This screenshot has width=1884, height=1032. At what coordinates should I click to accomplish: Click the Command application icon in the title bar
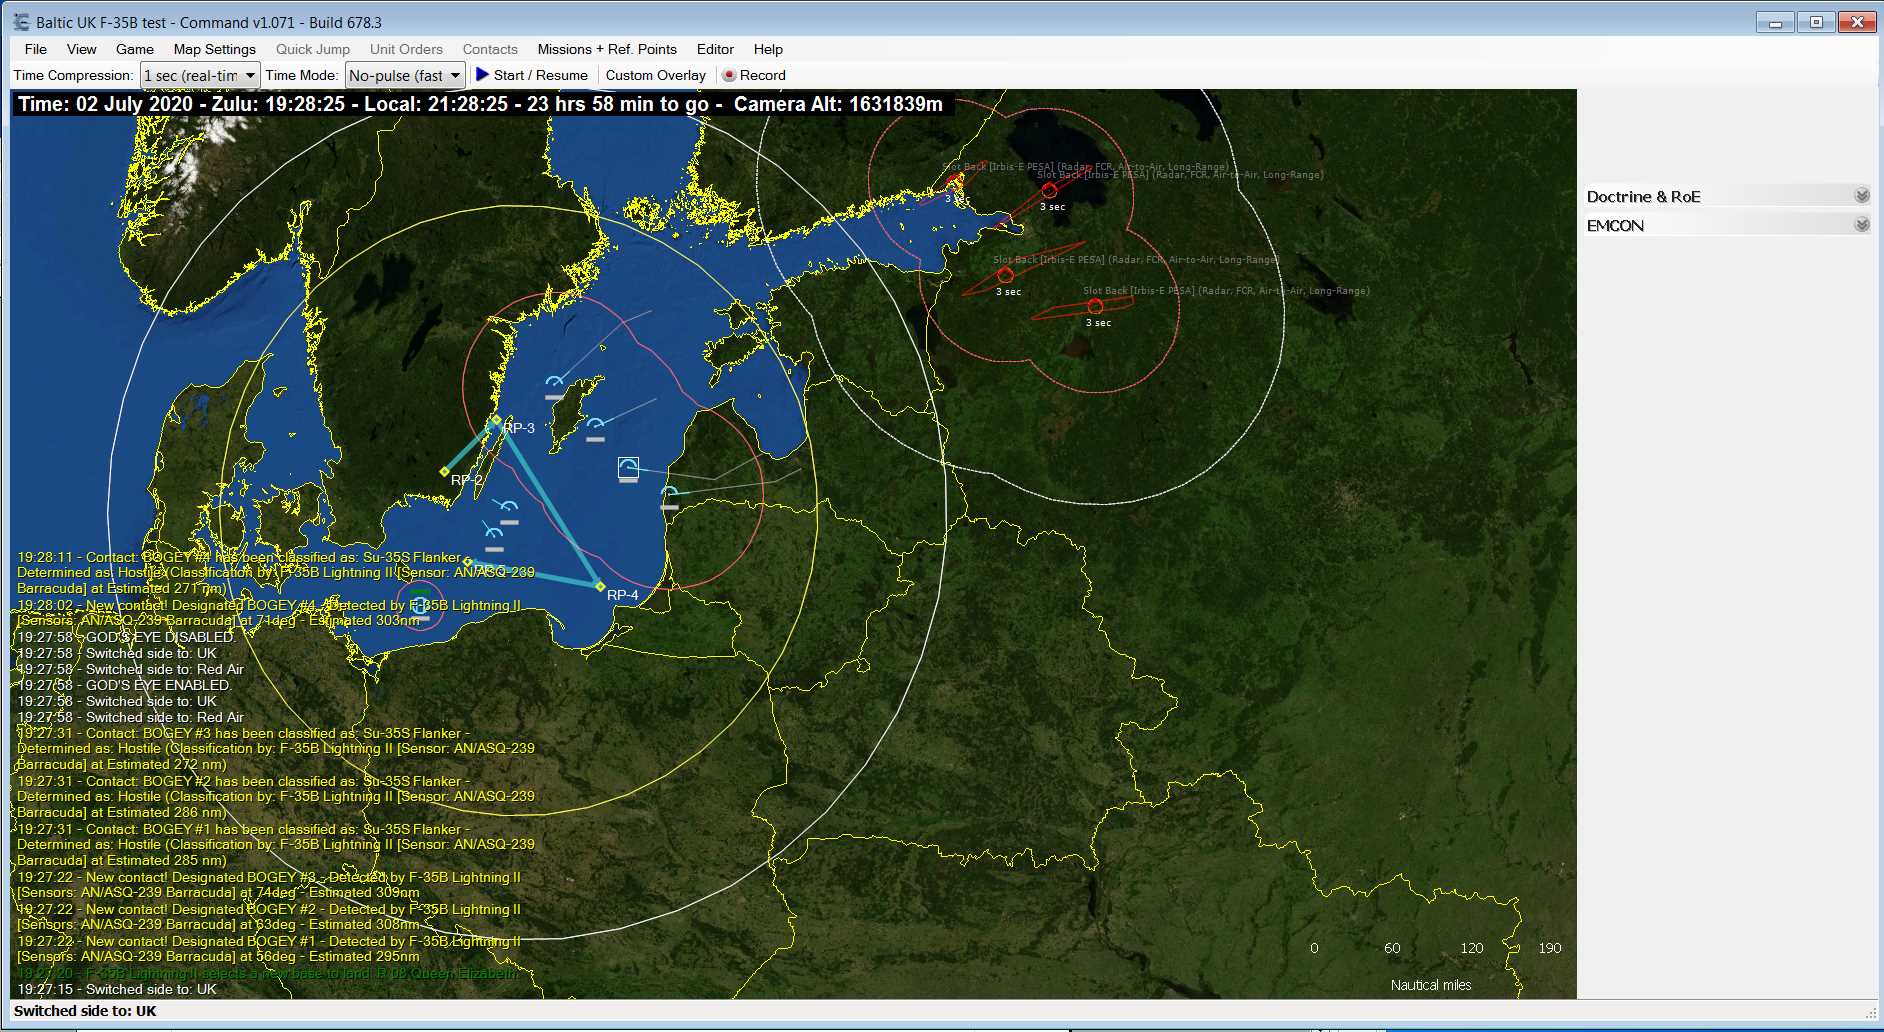(x=21, y=22)
